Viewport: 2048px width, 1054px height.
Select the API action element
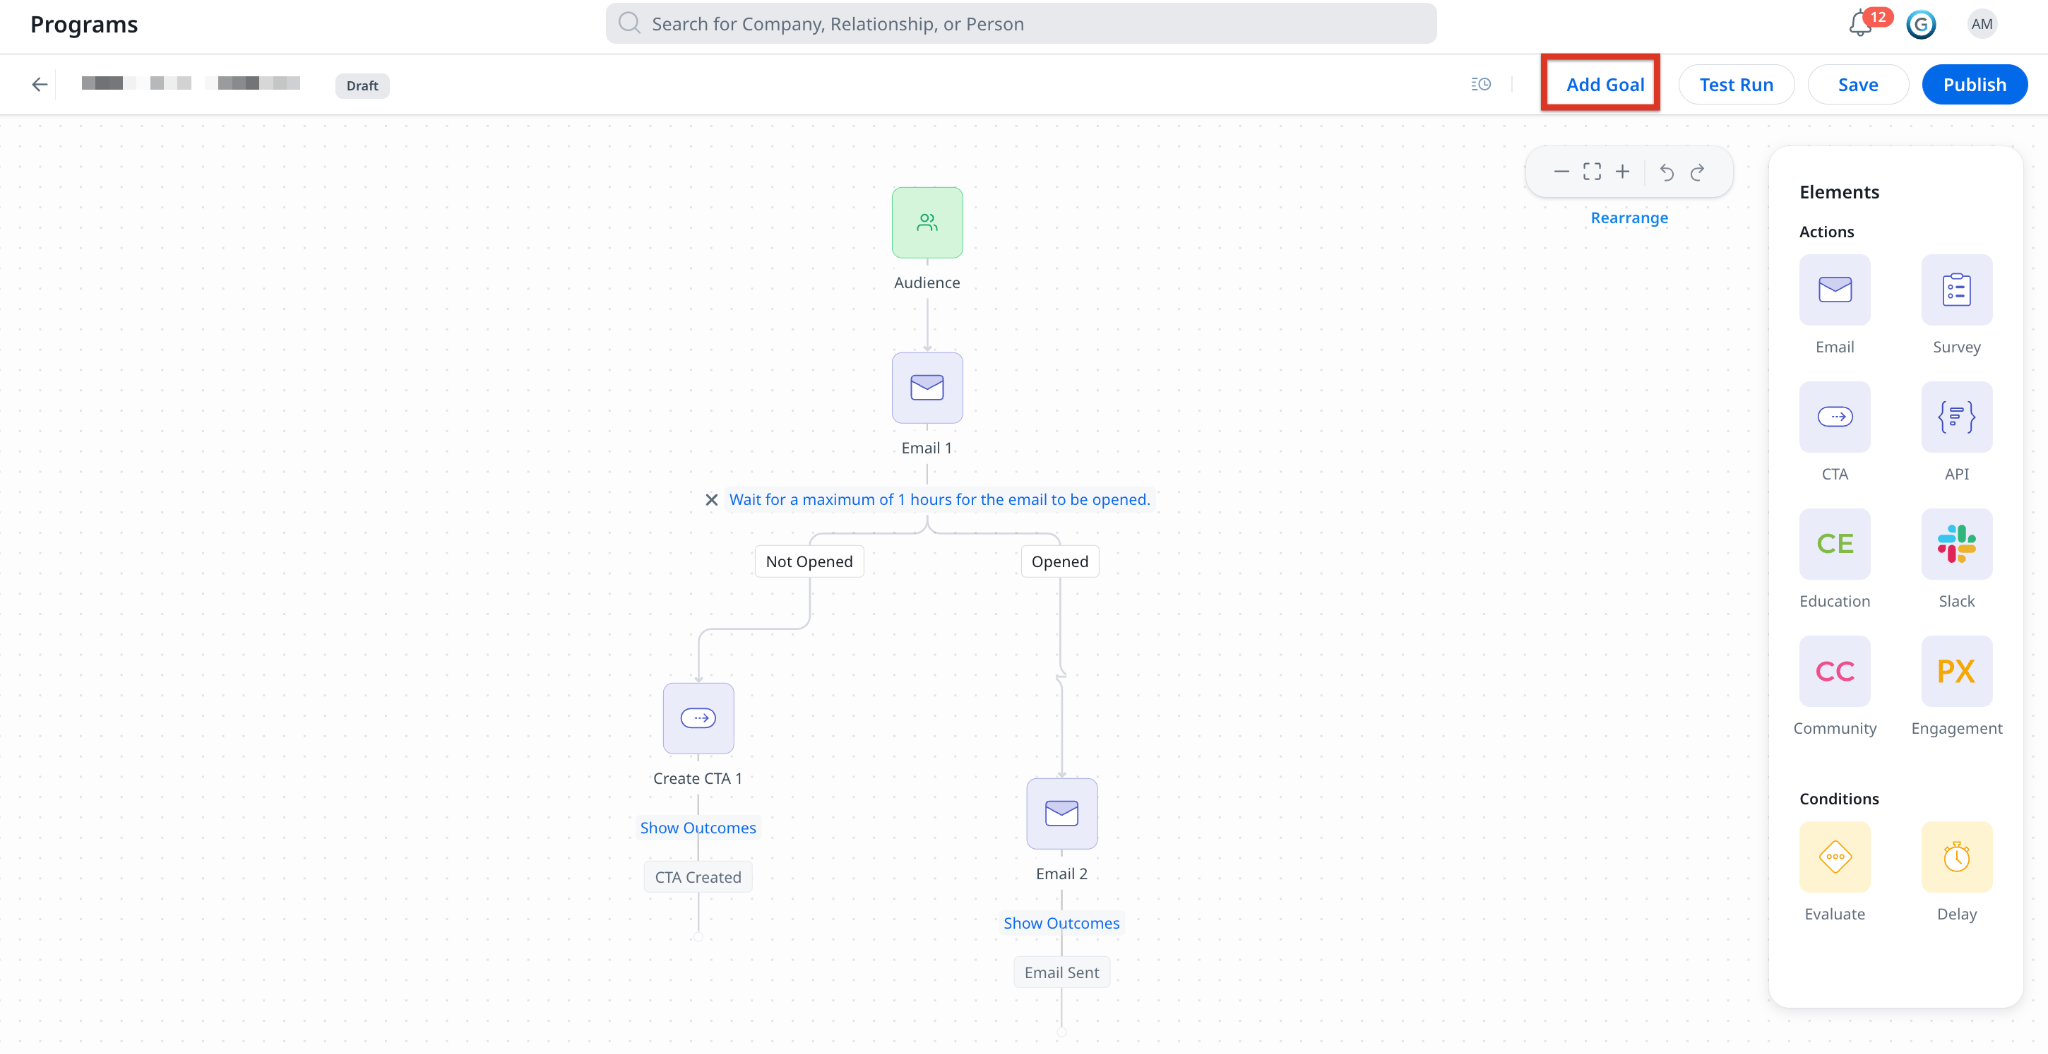point(1956,417)
